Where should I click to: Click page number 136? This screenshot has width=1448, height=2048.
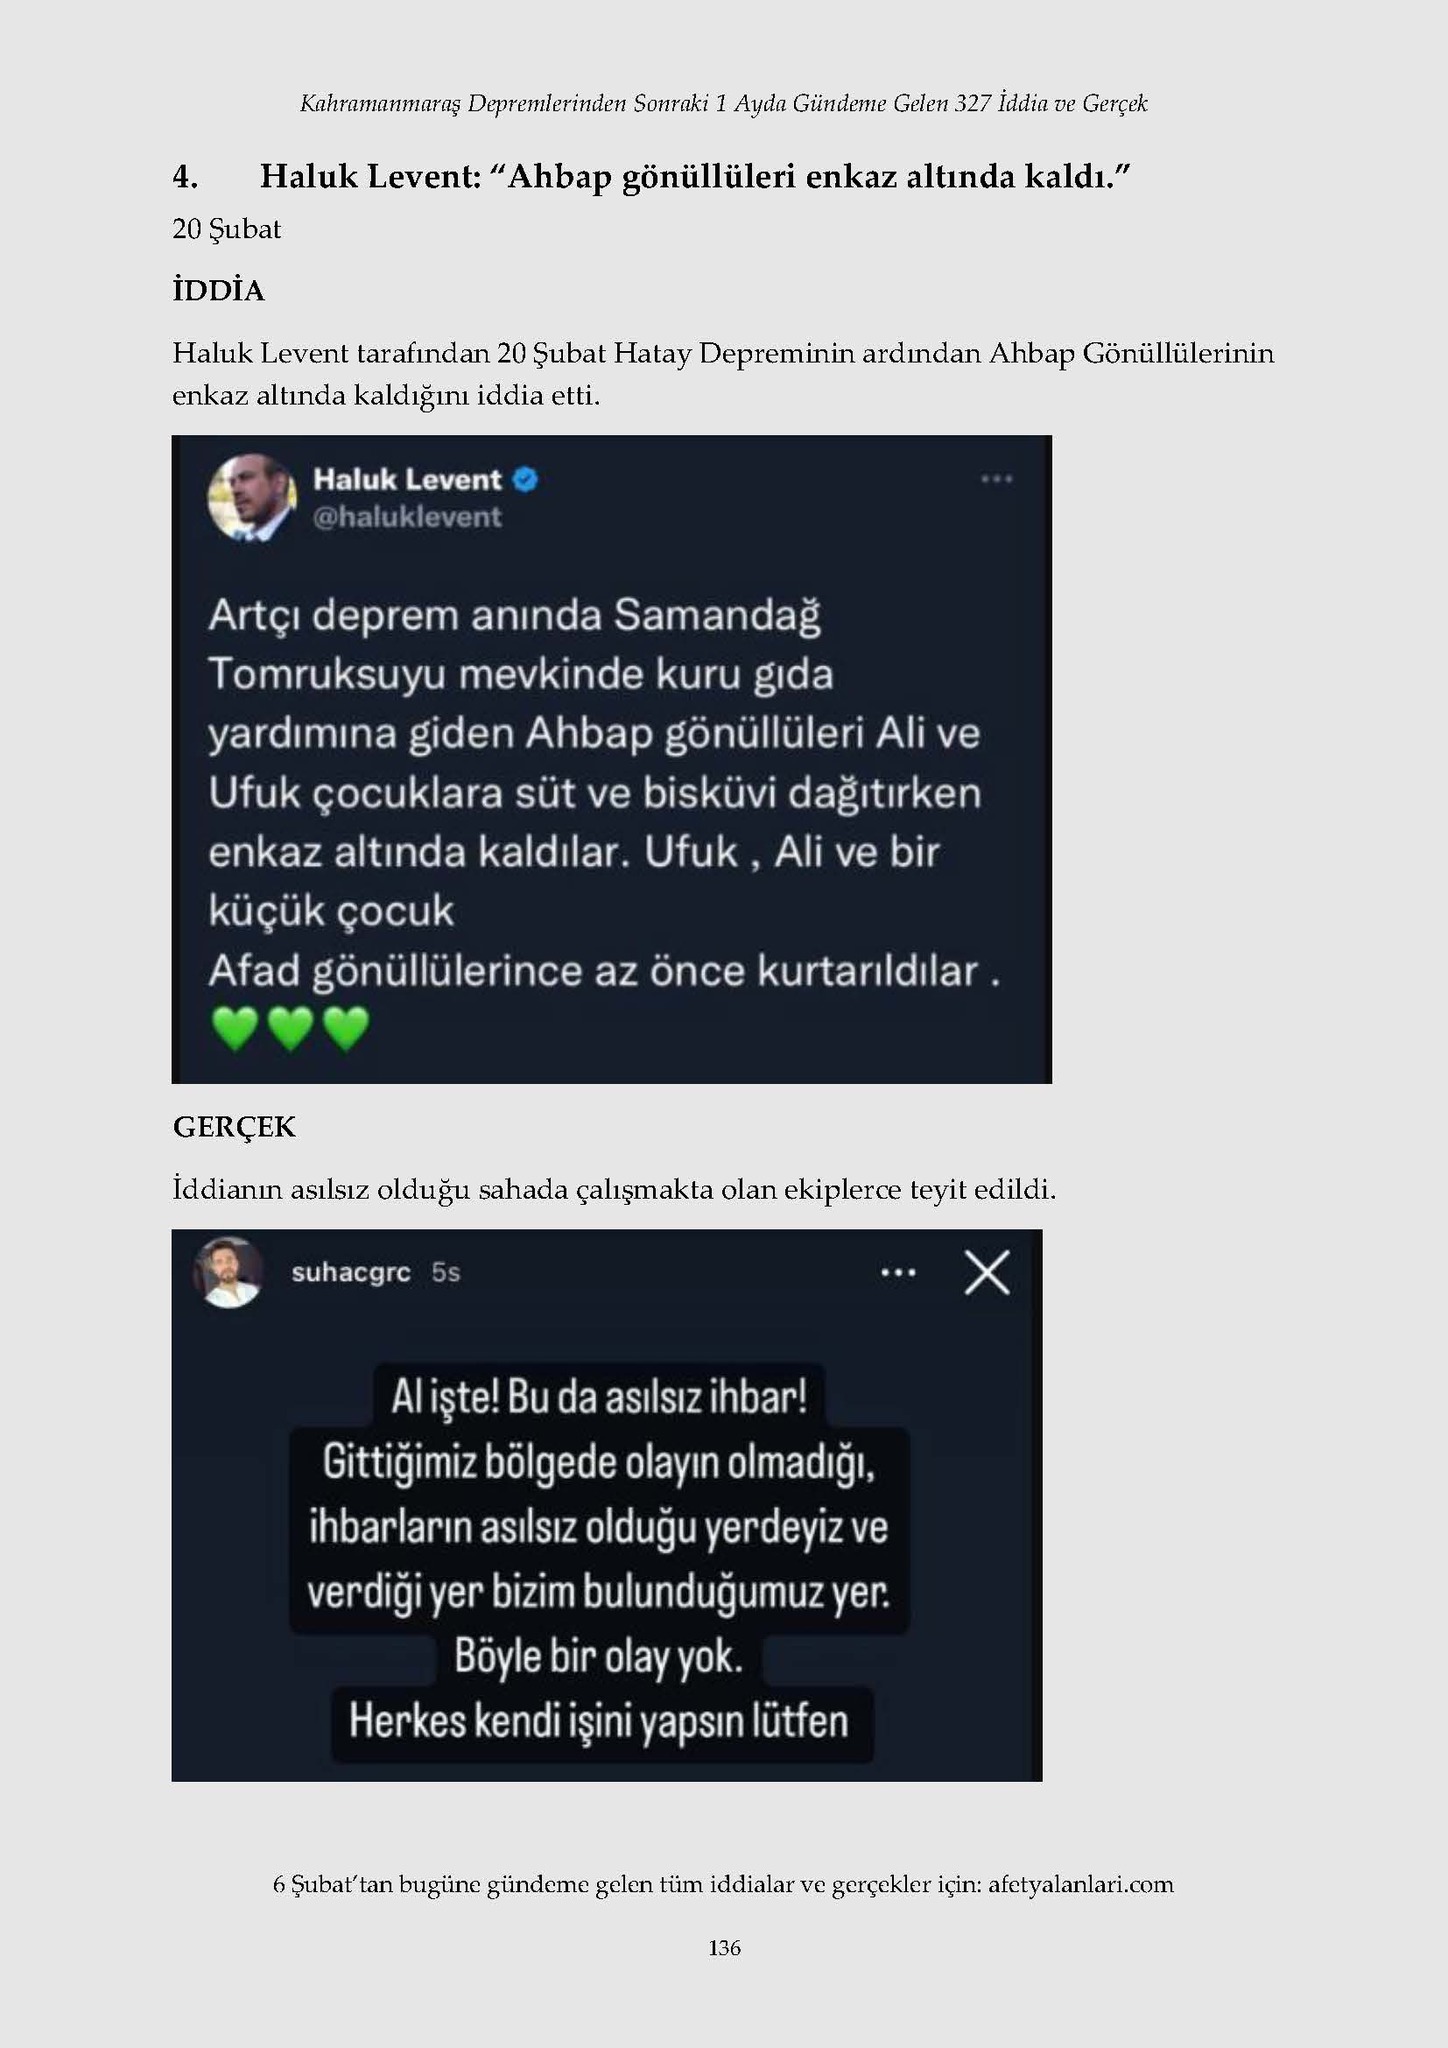tap(724, 1947)
